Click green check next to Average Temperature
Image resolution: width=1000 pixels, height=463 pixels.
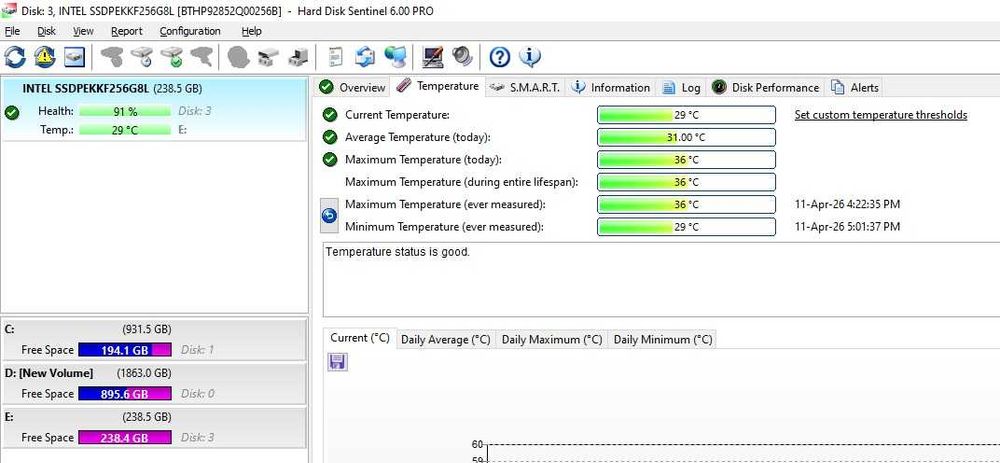[330, 137]
